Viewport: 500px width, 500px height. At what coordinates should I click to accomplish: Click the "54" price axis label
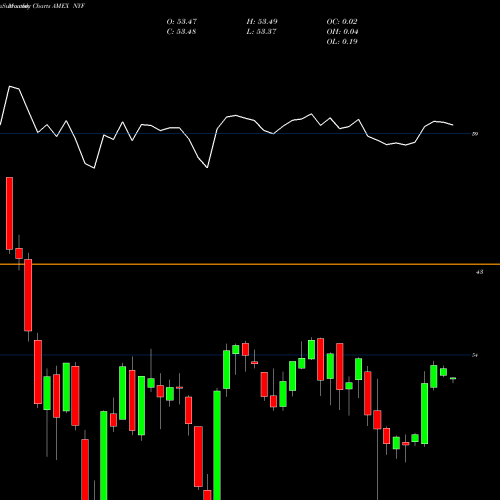(x=475, y=355)
